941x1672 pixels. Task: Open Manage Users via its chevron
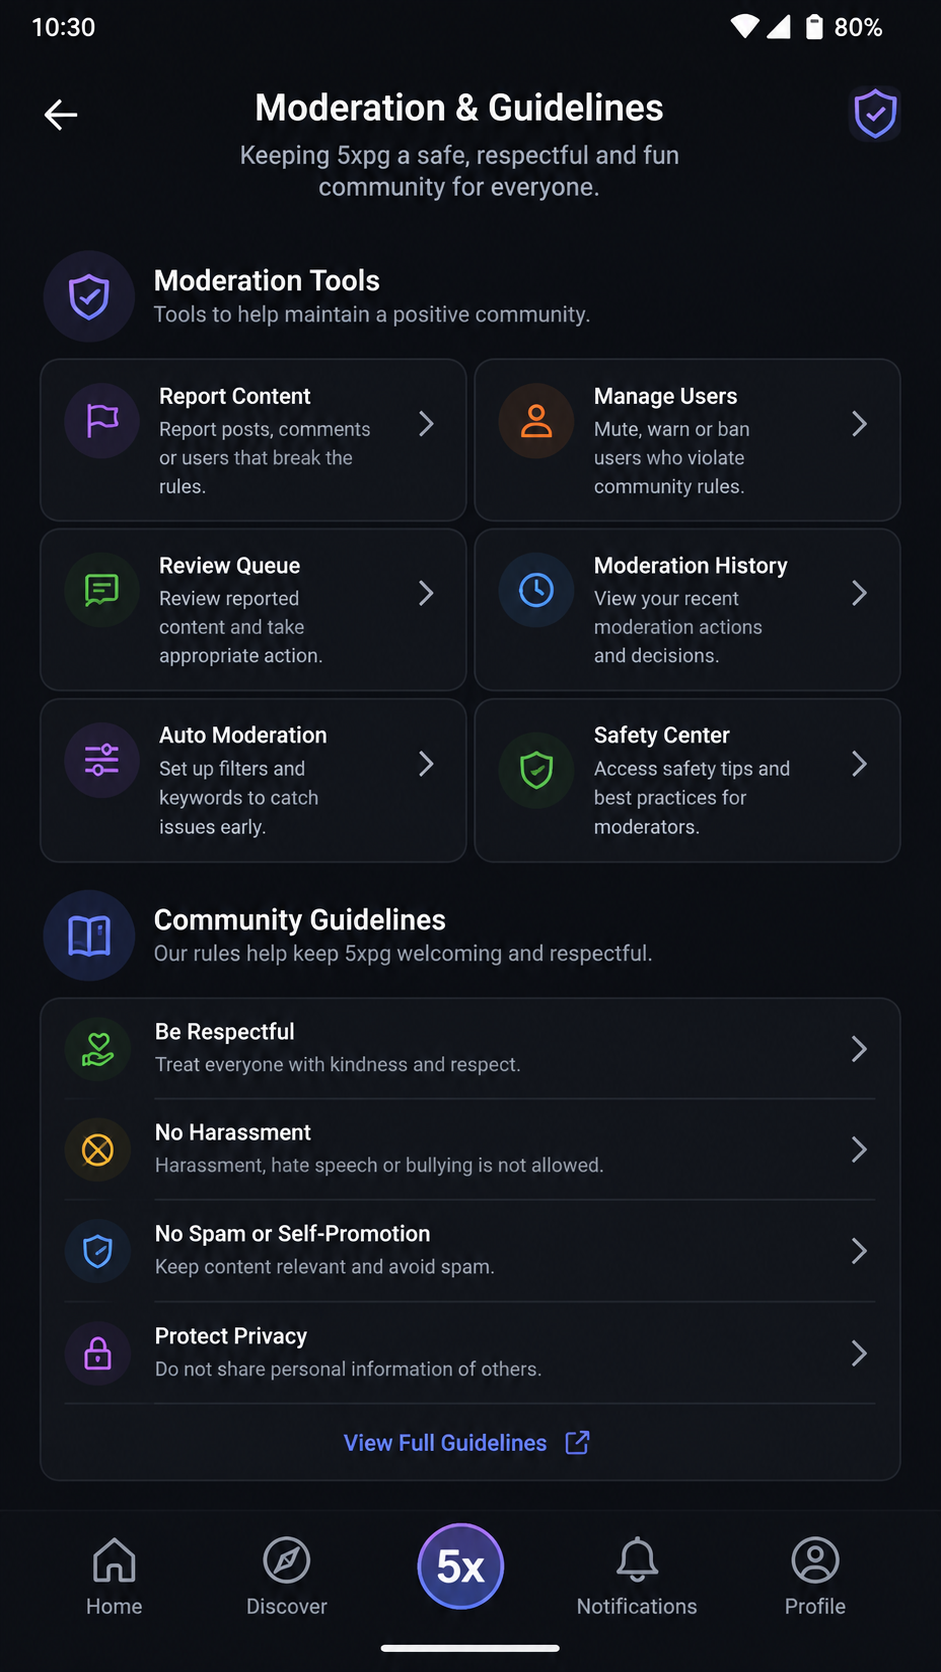pyautogui.click(x=859, y=424)
